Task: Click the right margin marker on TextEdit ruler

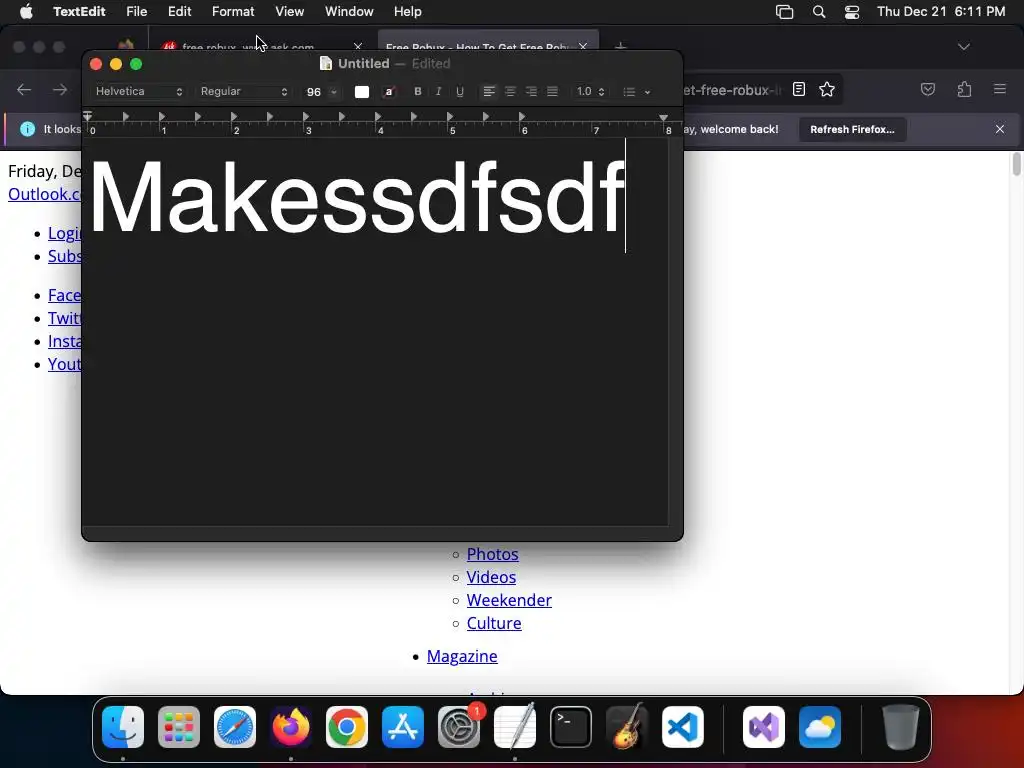Action: tap(664, 118)
